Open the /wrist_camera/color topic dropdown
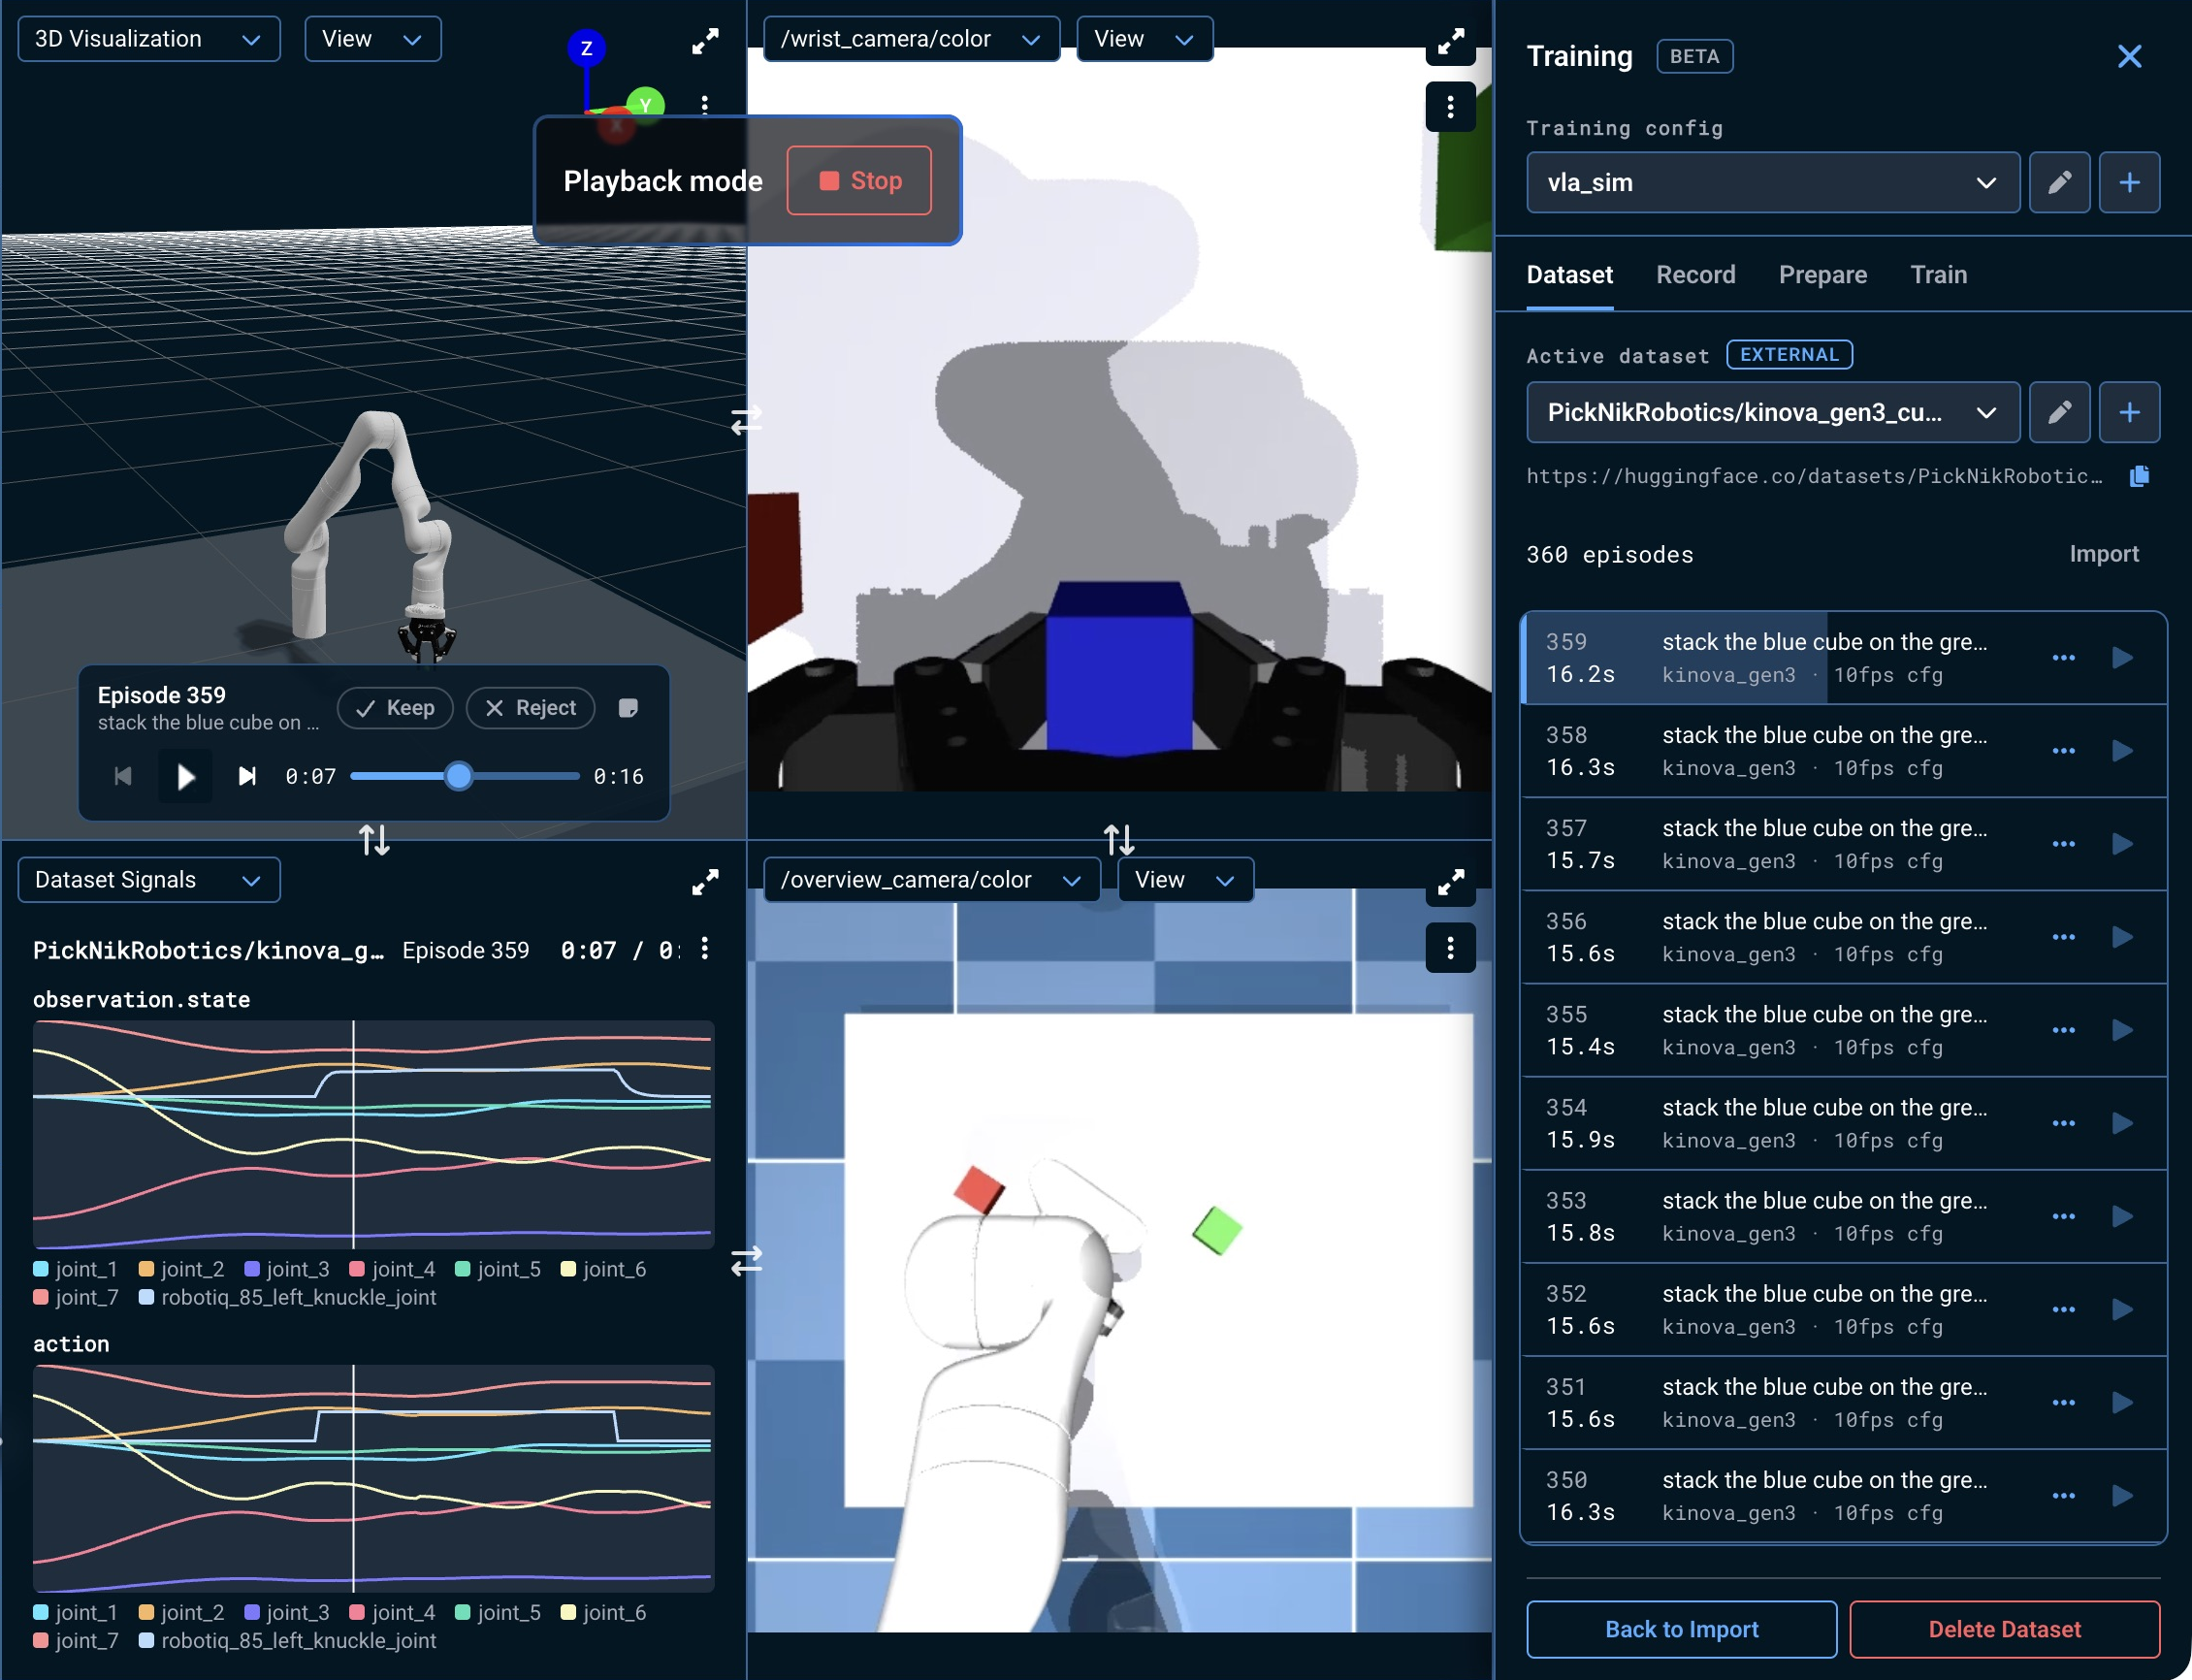This screenshot has width=2192, height=1680. (x=911, y=39)
